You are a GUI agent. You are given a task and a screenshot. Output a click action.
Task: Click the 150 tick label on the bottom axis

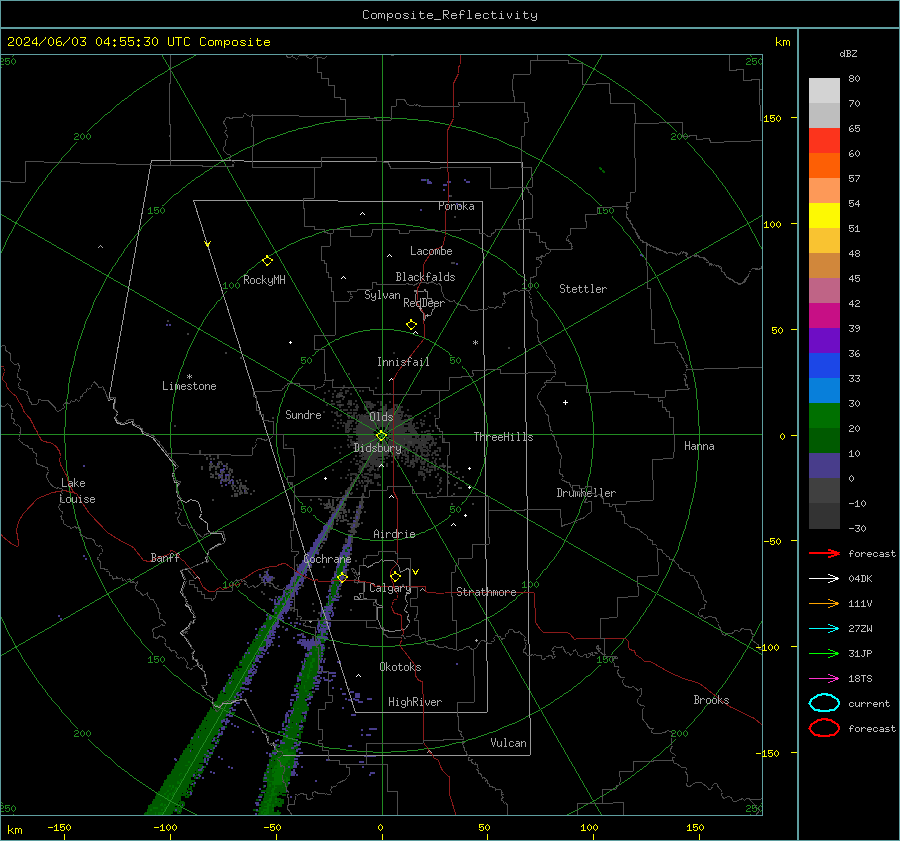[695, 828]
